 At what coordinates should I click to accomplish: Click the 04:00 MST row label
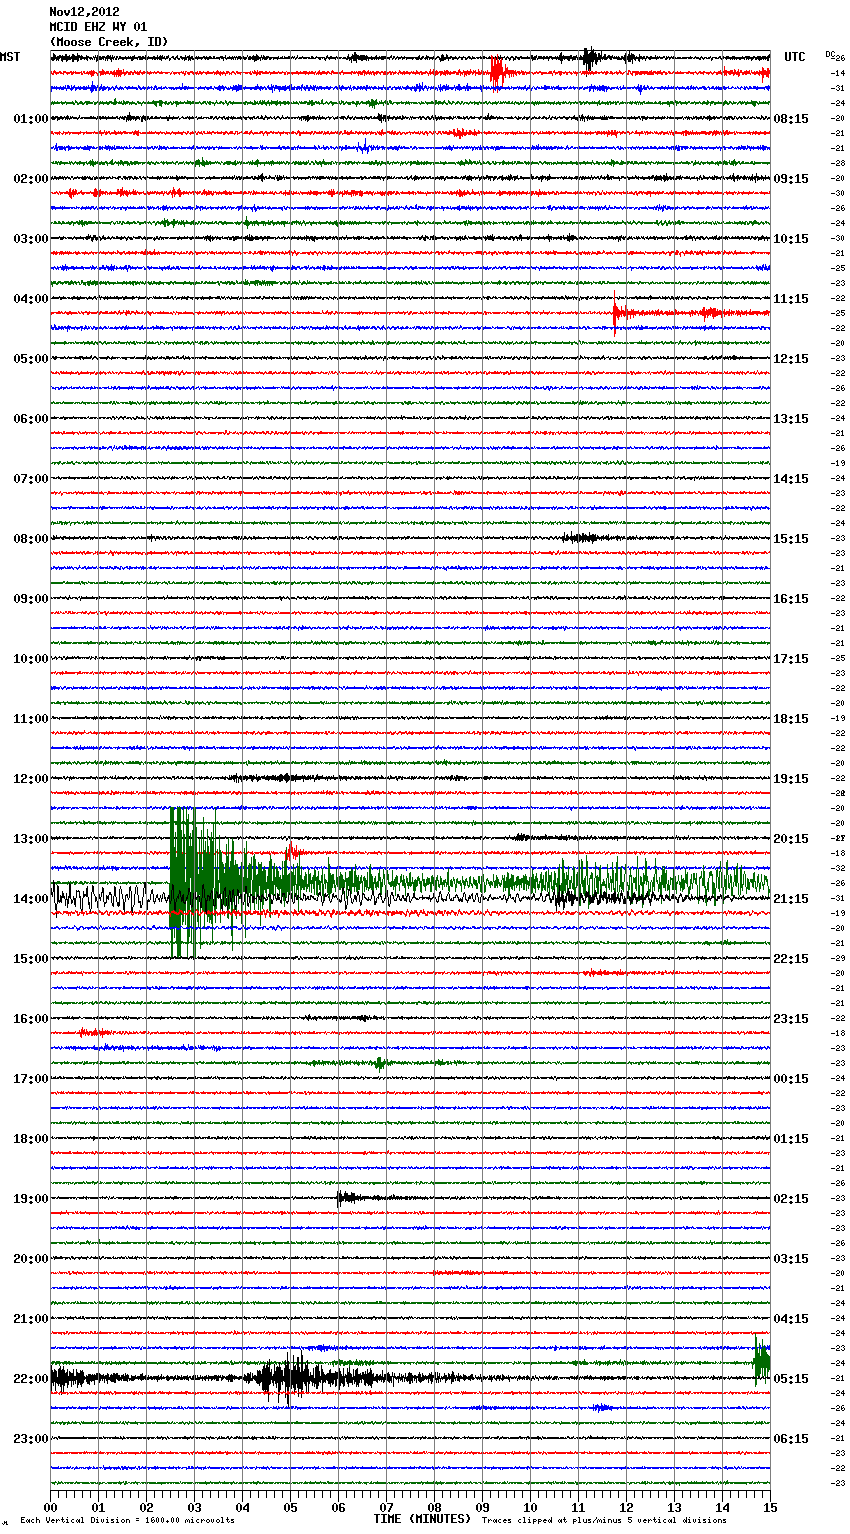31,299
